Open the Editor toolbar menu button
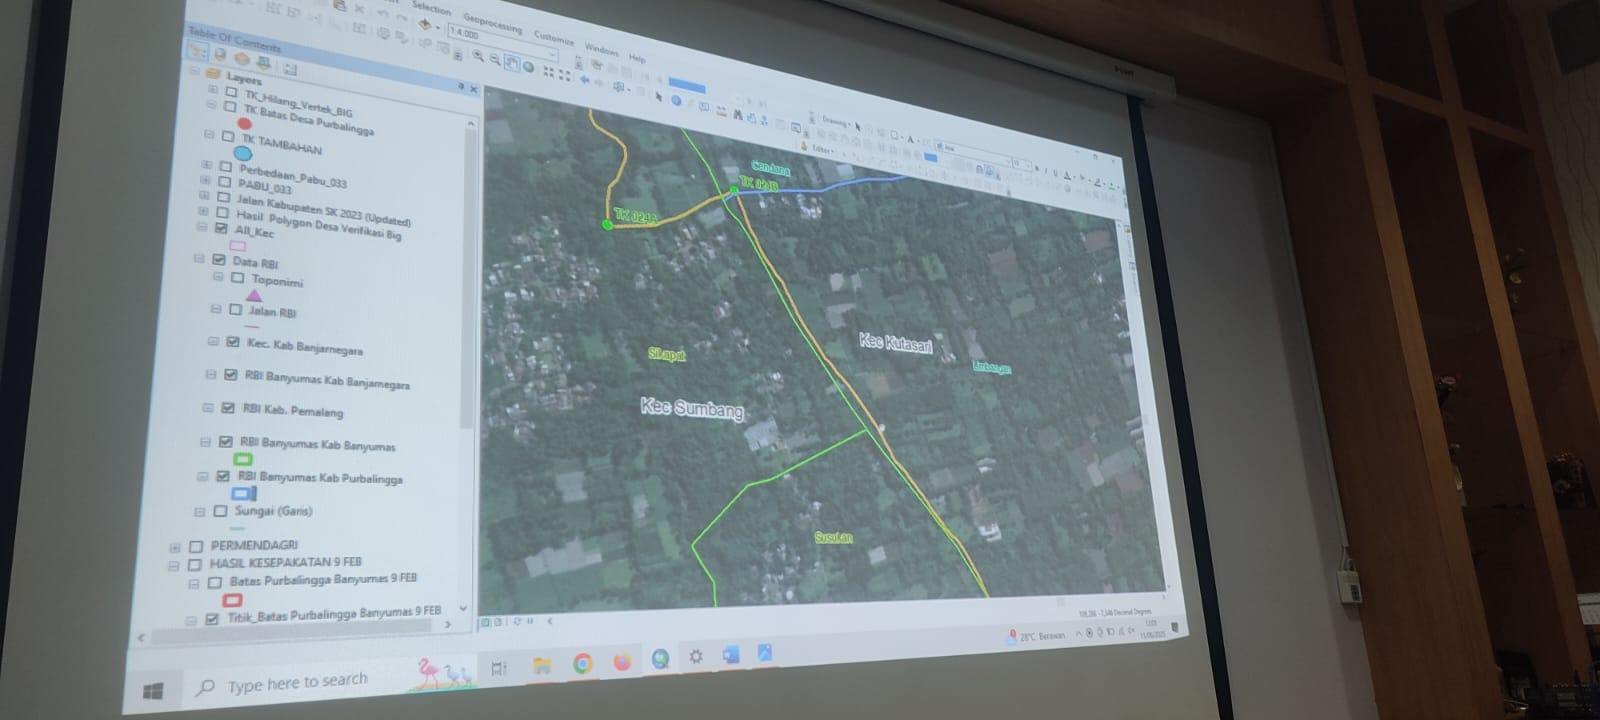This screenshot has height=720, width=1600. [x=821, y=148]
